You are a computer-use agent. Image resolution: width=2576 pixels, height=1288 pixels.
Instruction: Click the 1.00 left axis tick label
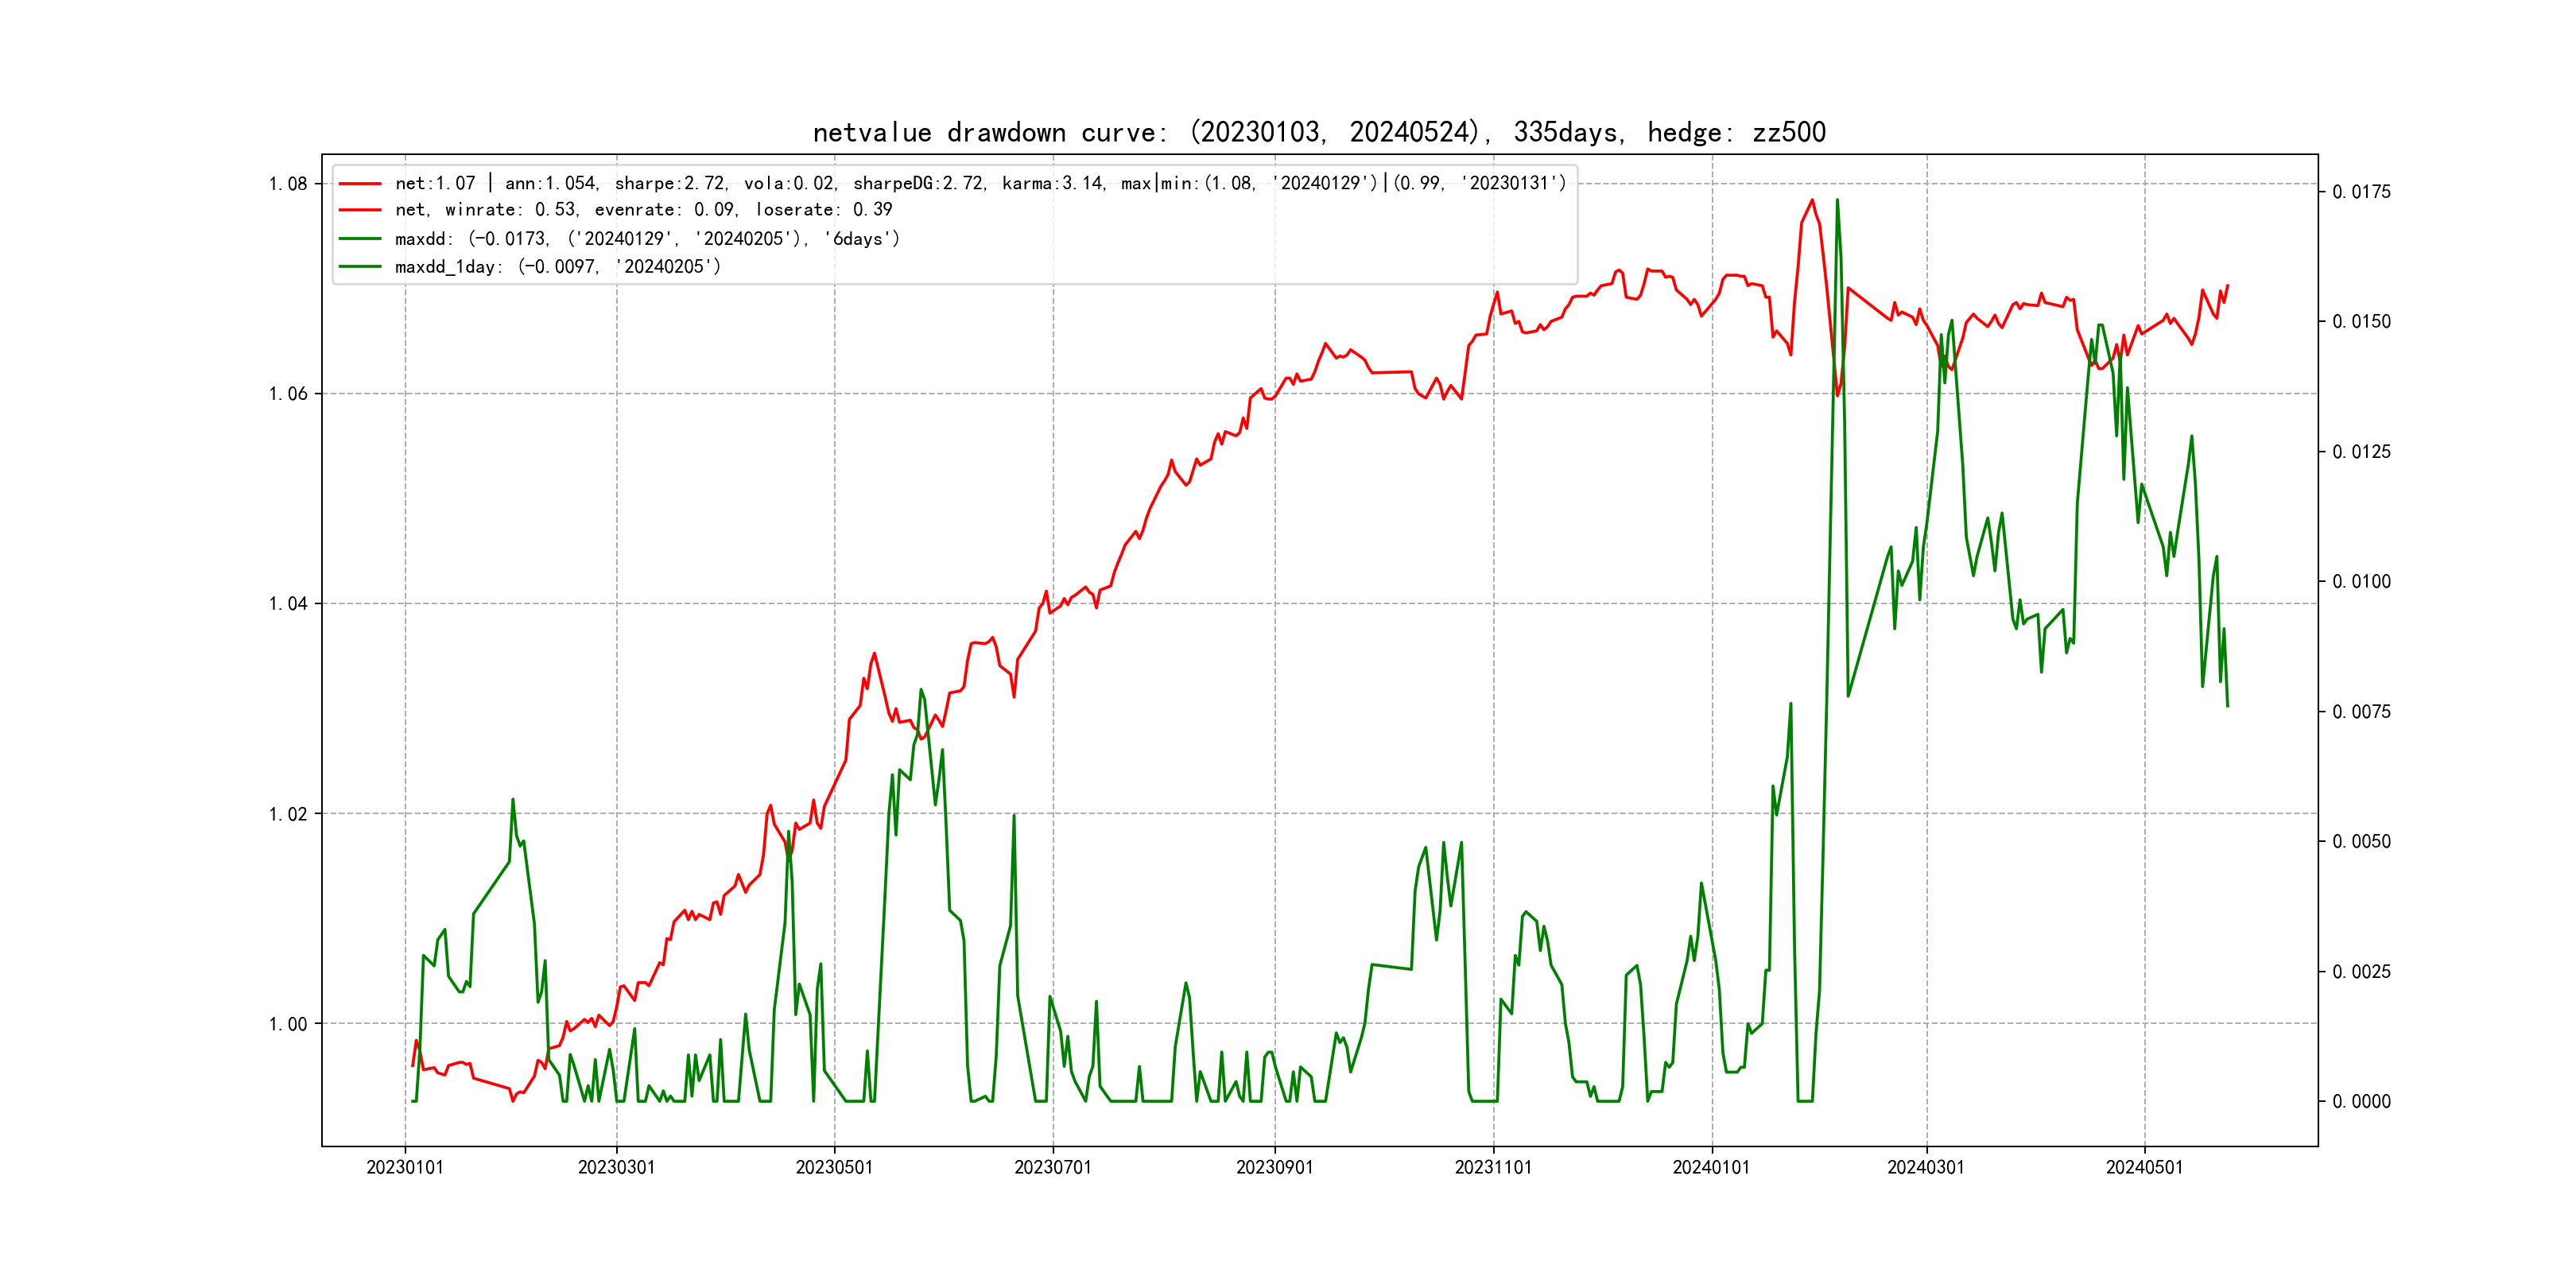[x=288, y=1024]
